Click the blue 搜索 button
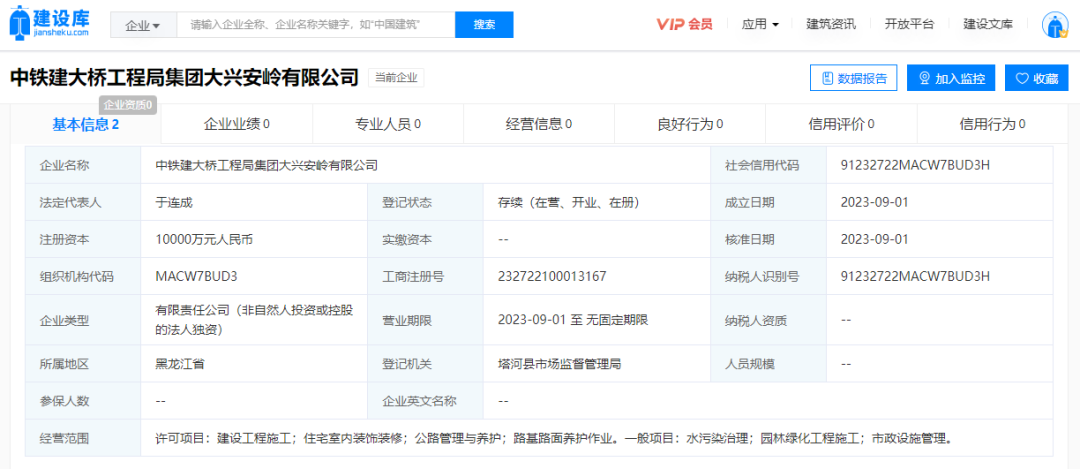1080x469 pixels. 484,25
